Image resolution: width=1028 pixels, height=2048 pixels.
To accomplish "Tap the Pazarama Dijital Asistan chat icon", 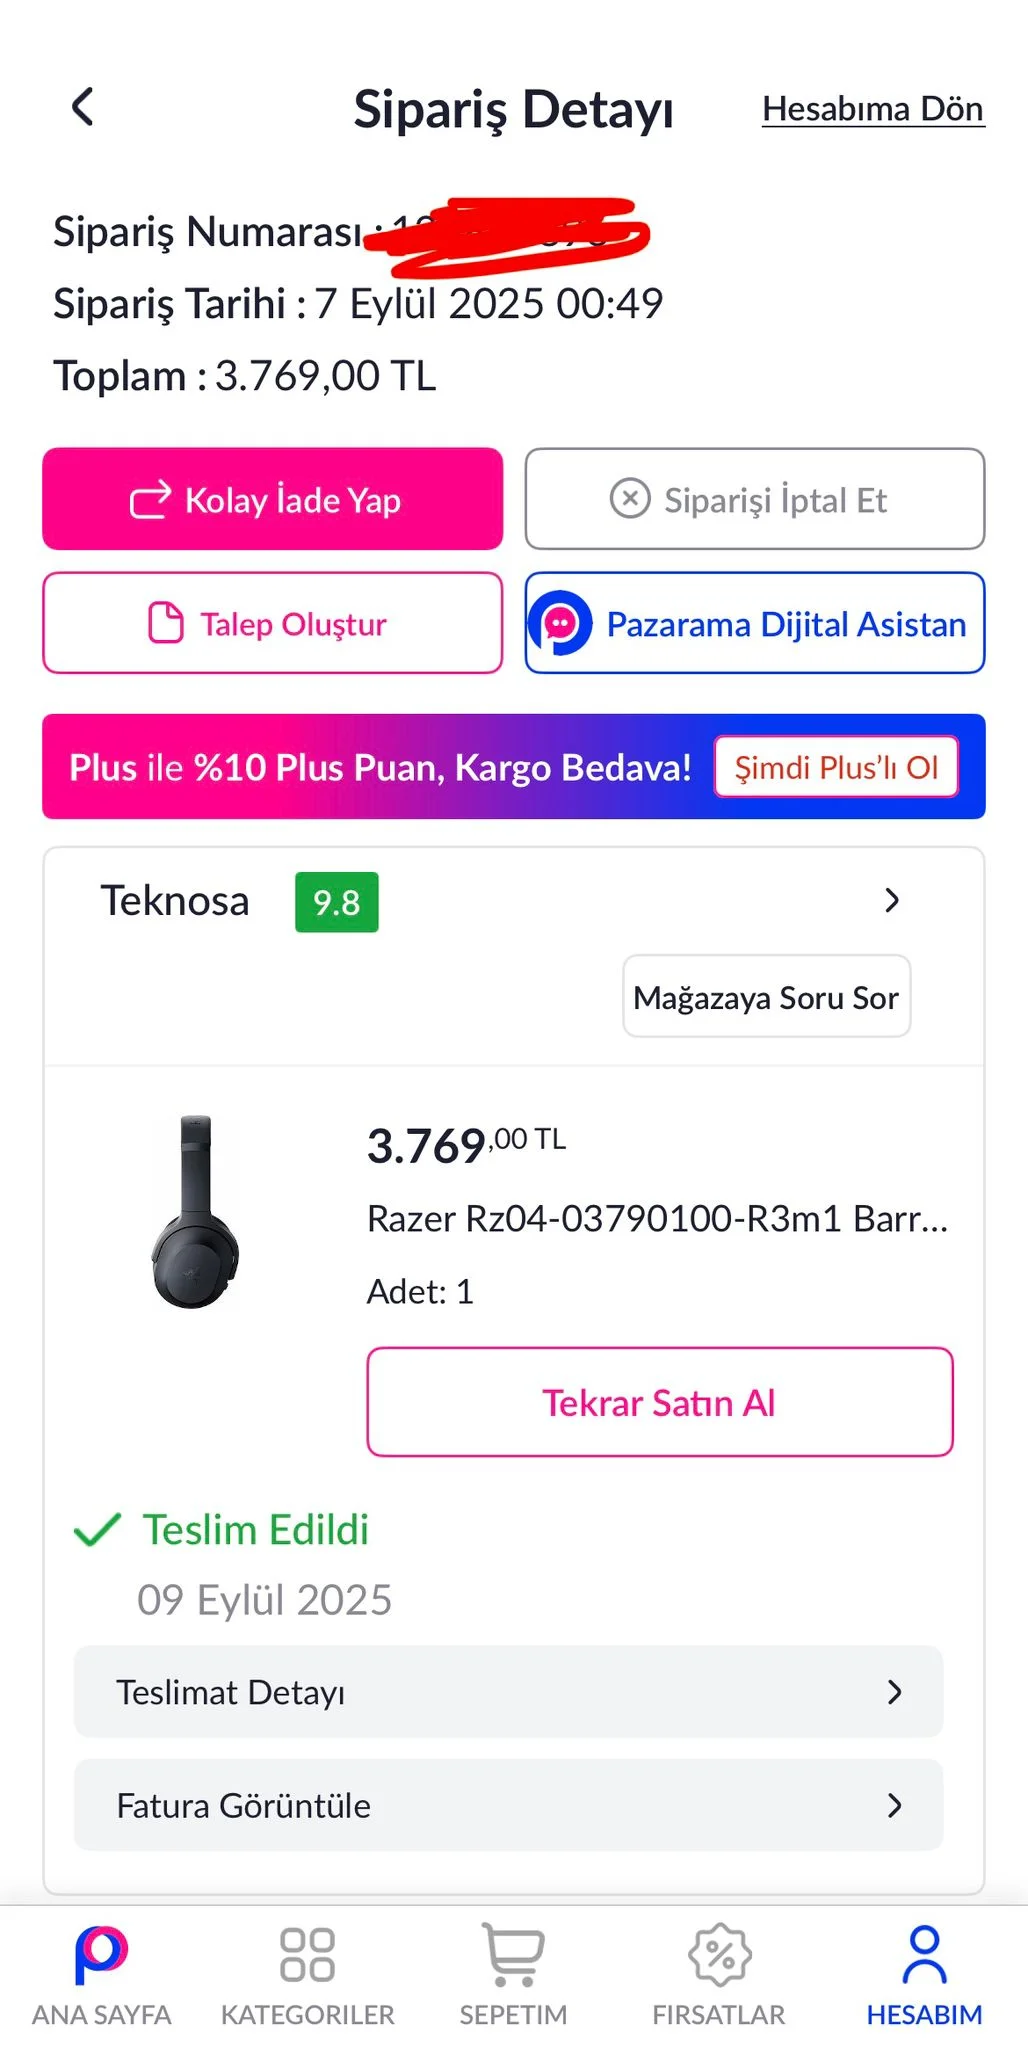I will (560, 624).
